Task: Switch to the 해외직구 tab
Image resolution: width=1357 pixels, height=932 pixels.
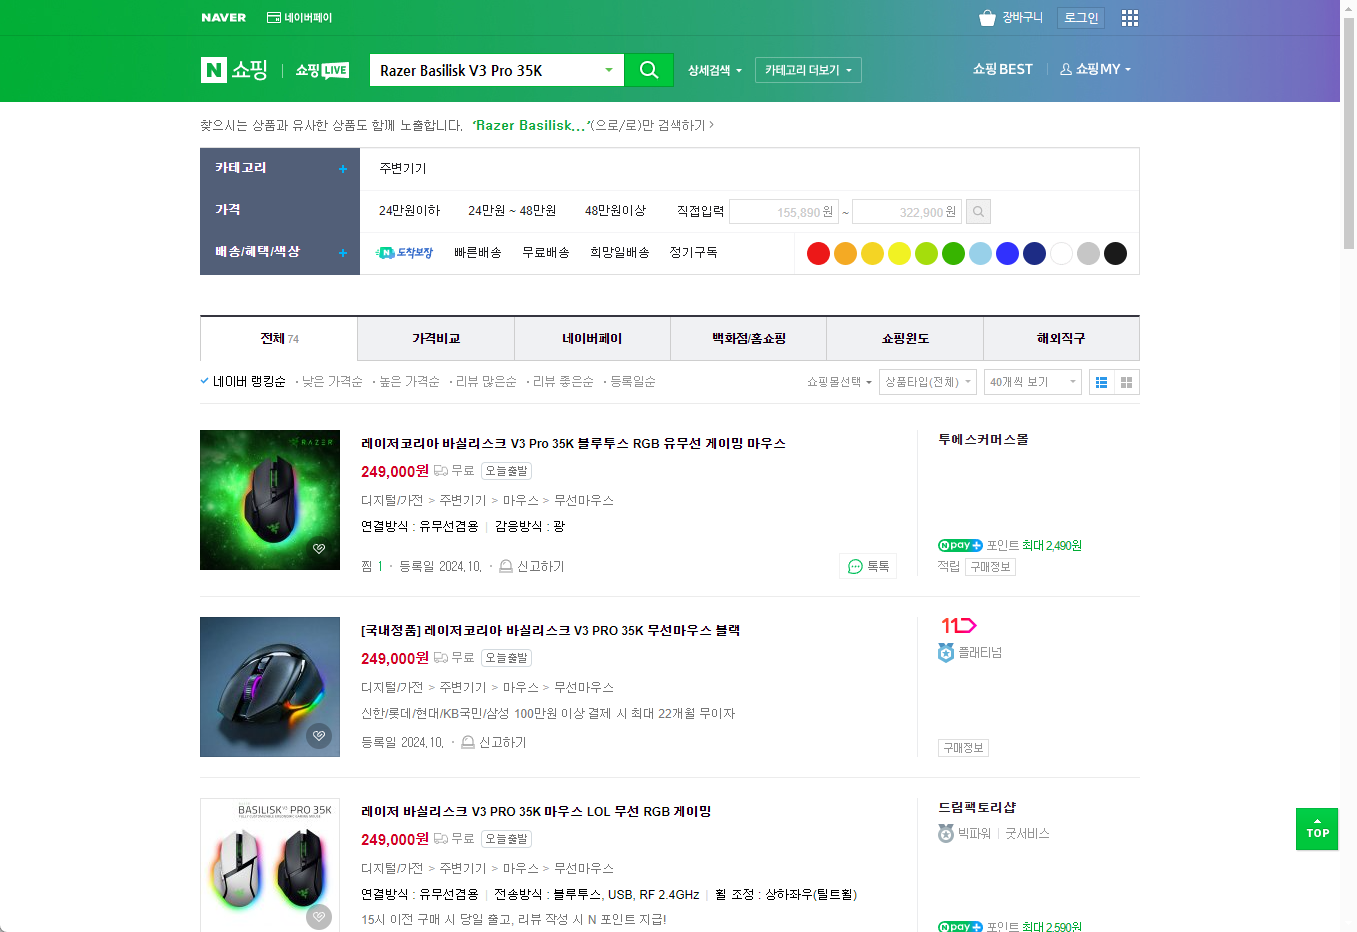Action: click(1061, 338)
